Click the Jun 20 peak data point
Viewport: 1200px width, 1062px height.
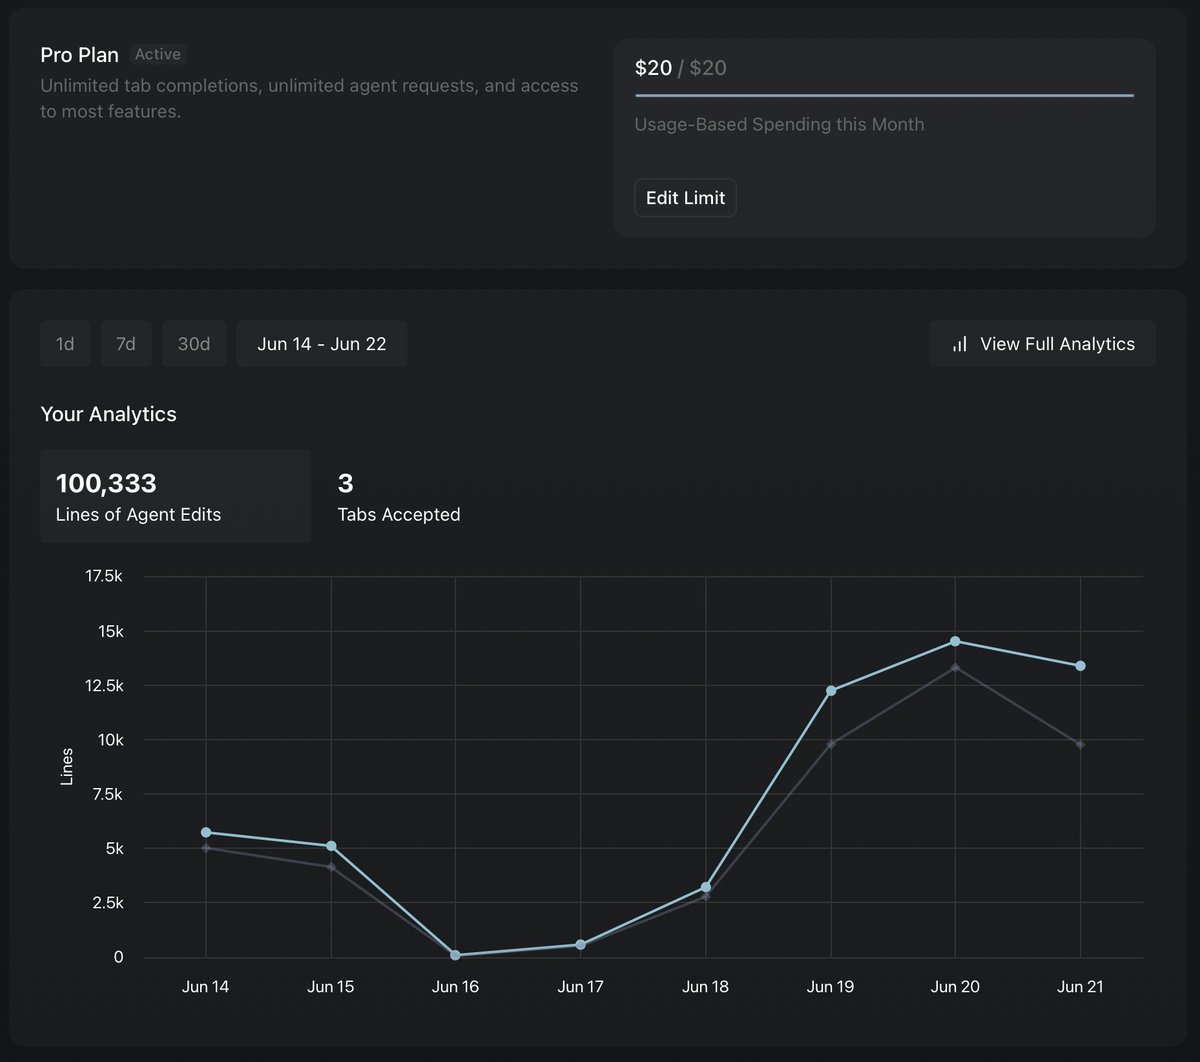(955, 641)
